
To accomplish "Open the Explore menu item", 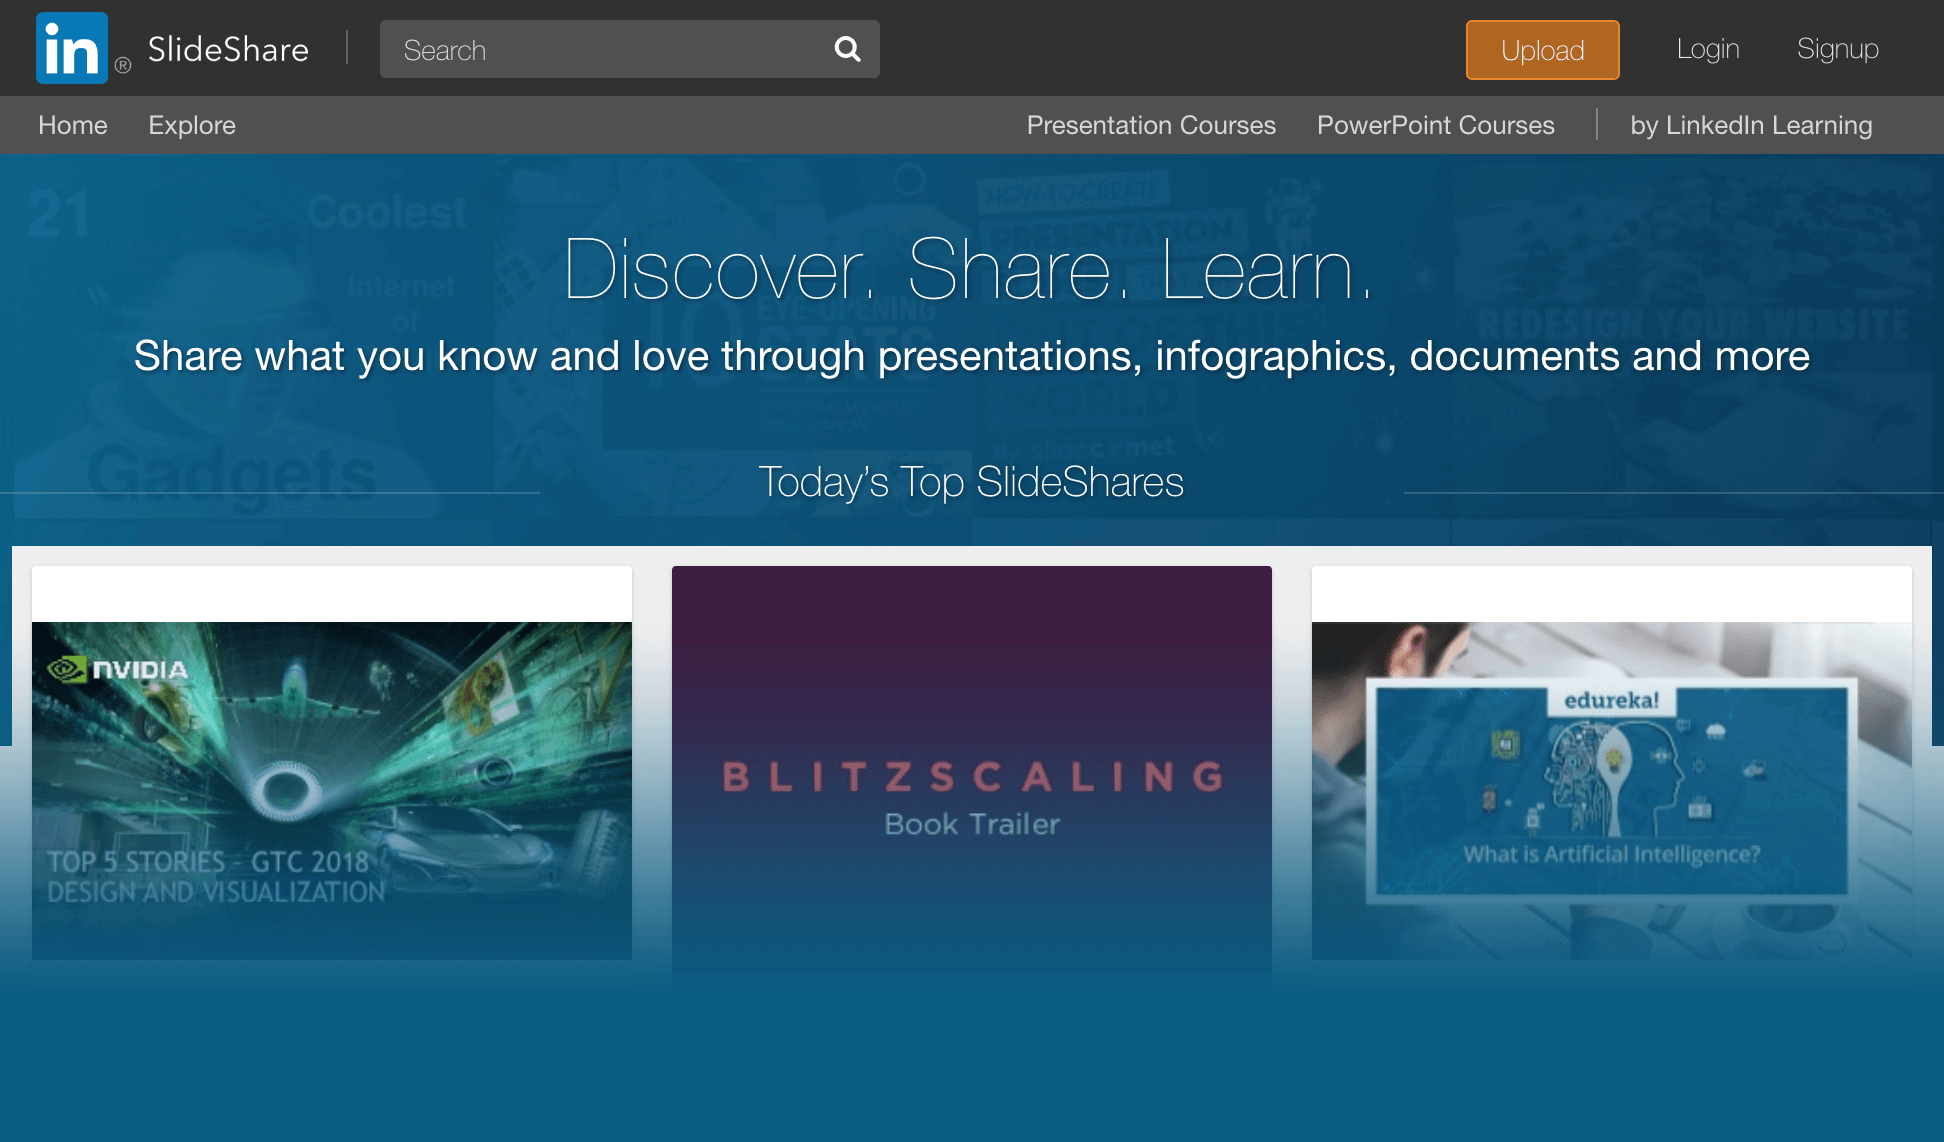I will click(x=192, y=125).
